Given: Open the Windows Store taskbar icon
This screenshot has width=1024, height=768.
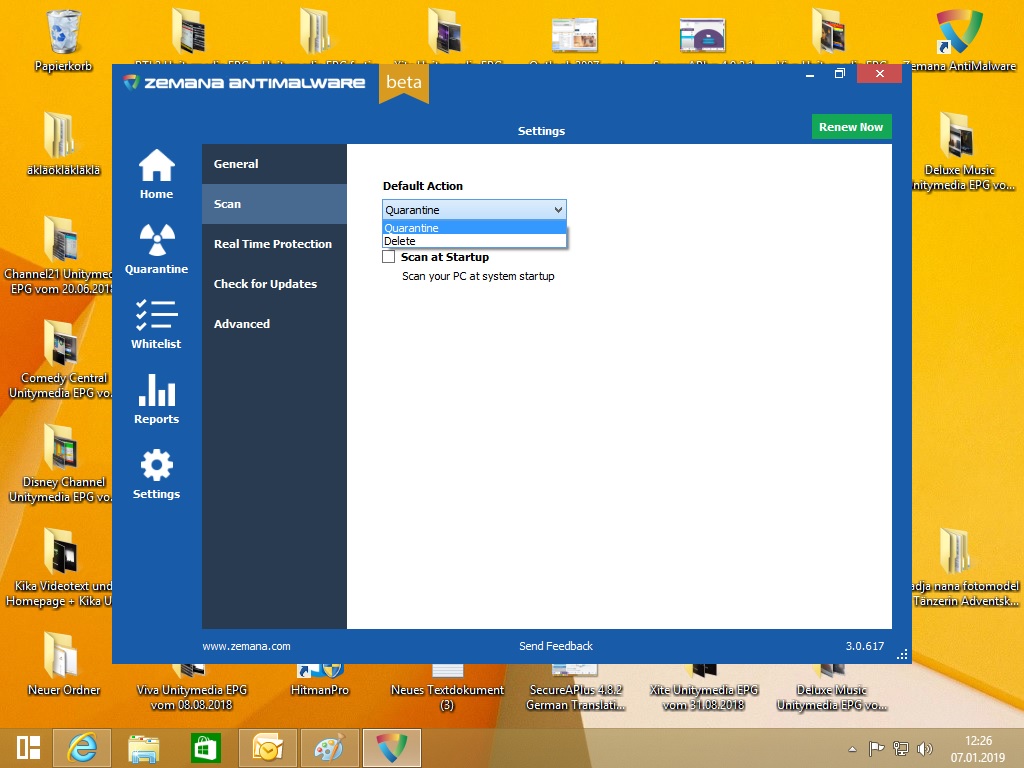Looking at the screenshot, I should click(x=205, y=748).
